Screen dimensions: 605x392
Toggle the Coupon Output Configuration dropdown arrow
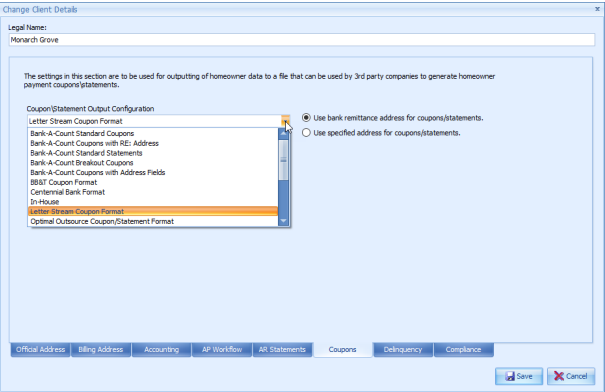click(x=285, y=121)
